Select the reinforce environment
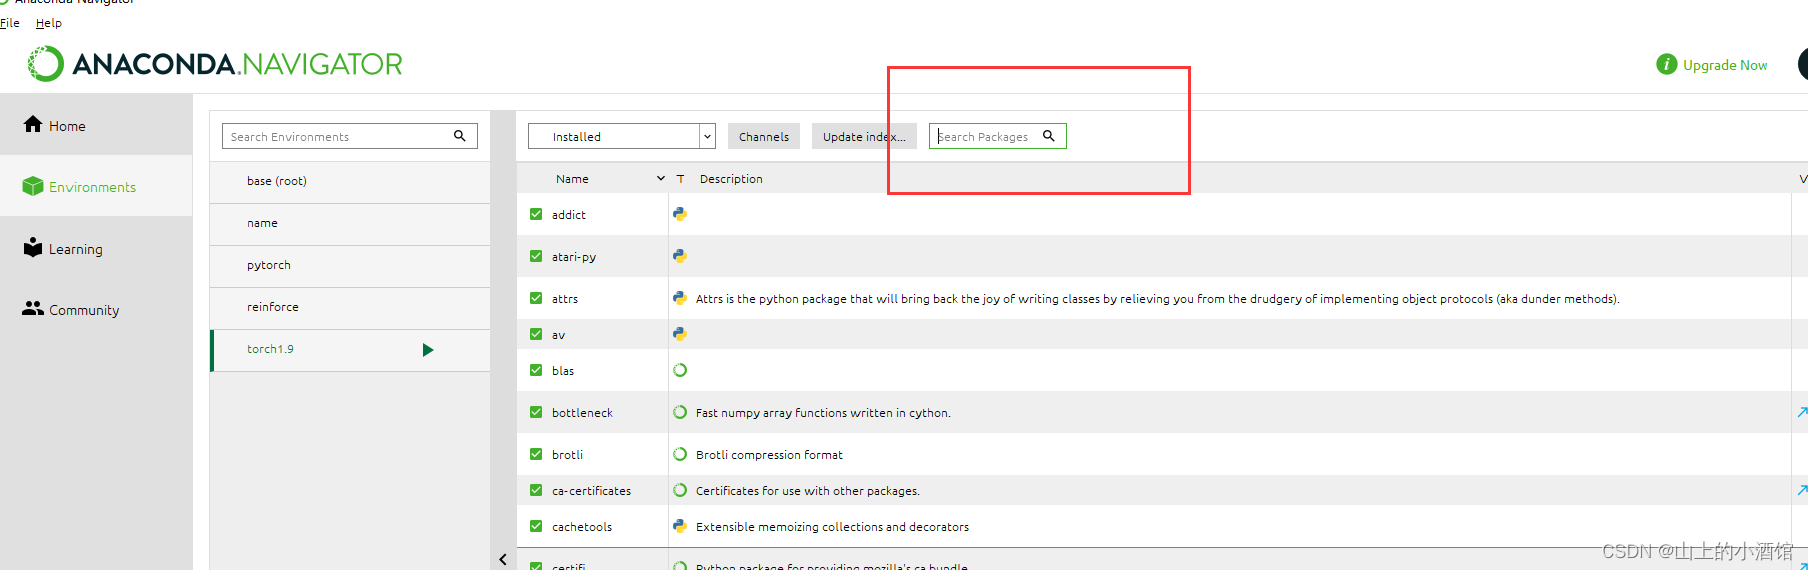Viewport: 1808px width, 570px height. click(x=350, y=307)
